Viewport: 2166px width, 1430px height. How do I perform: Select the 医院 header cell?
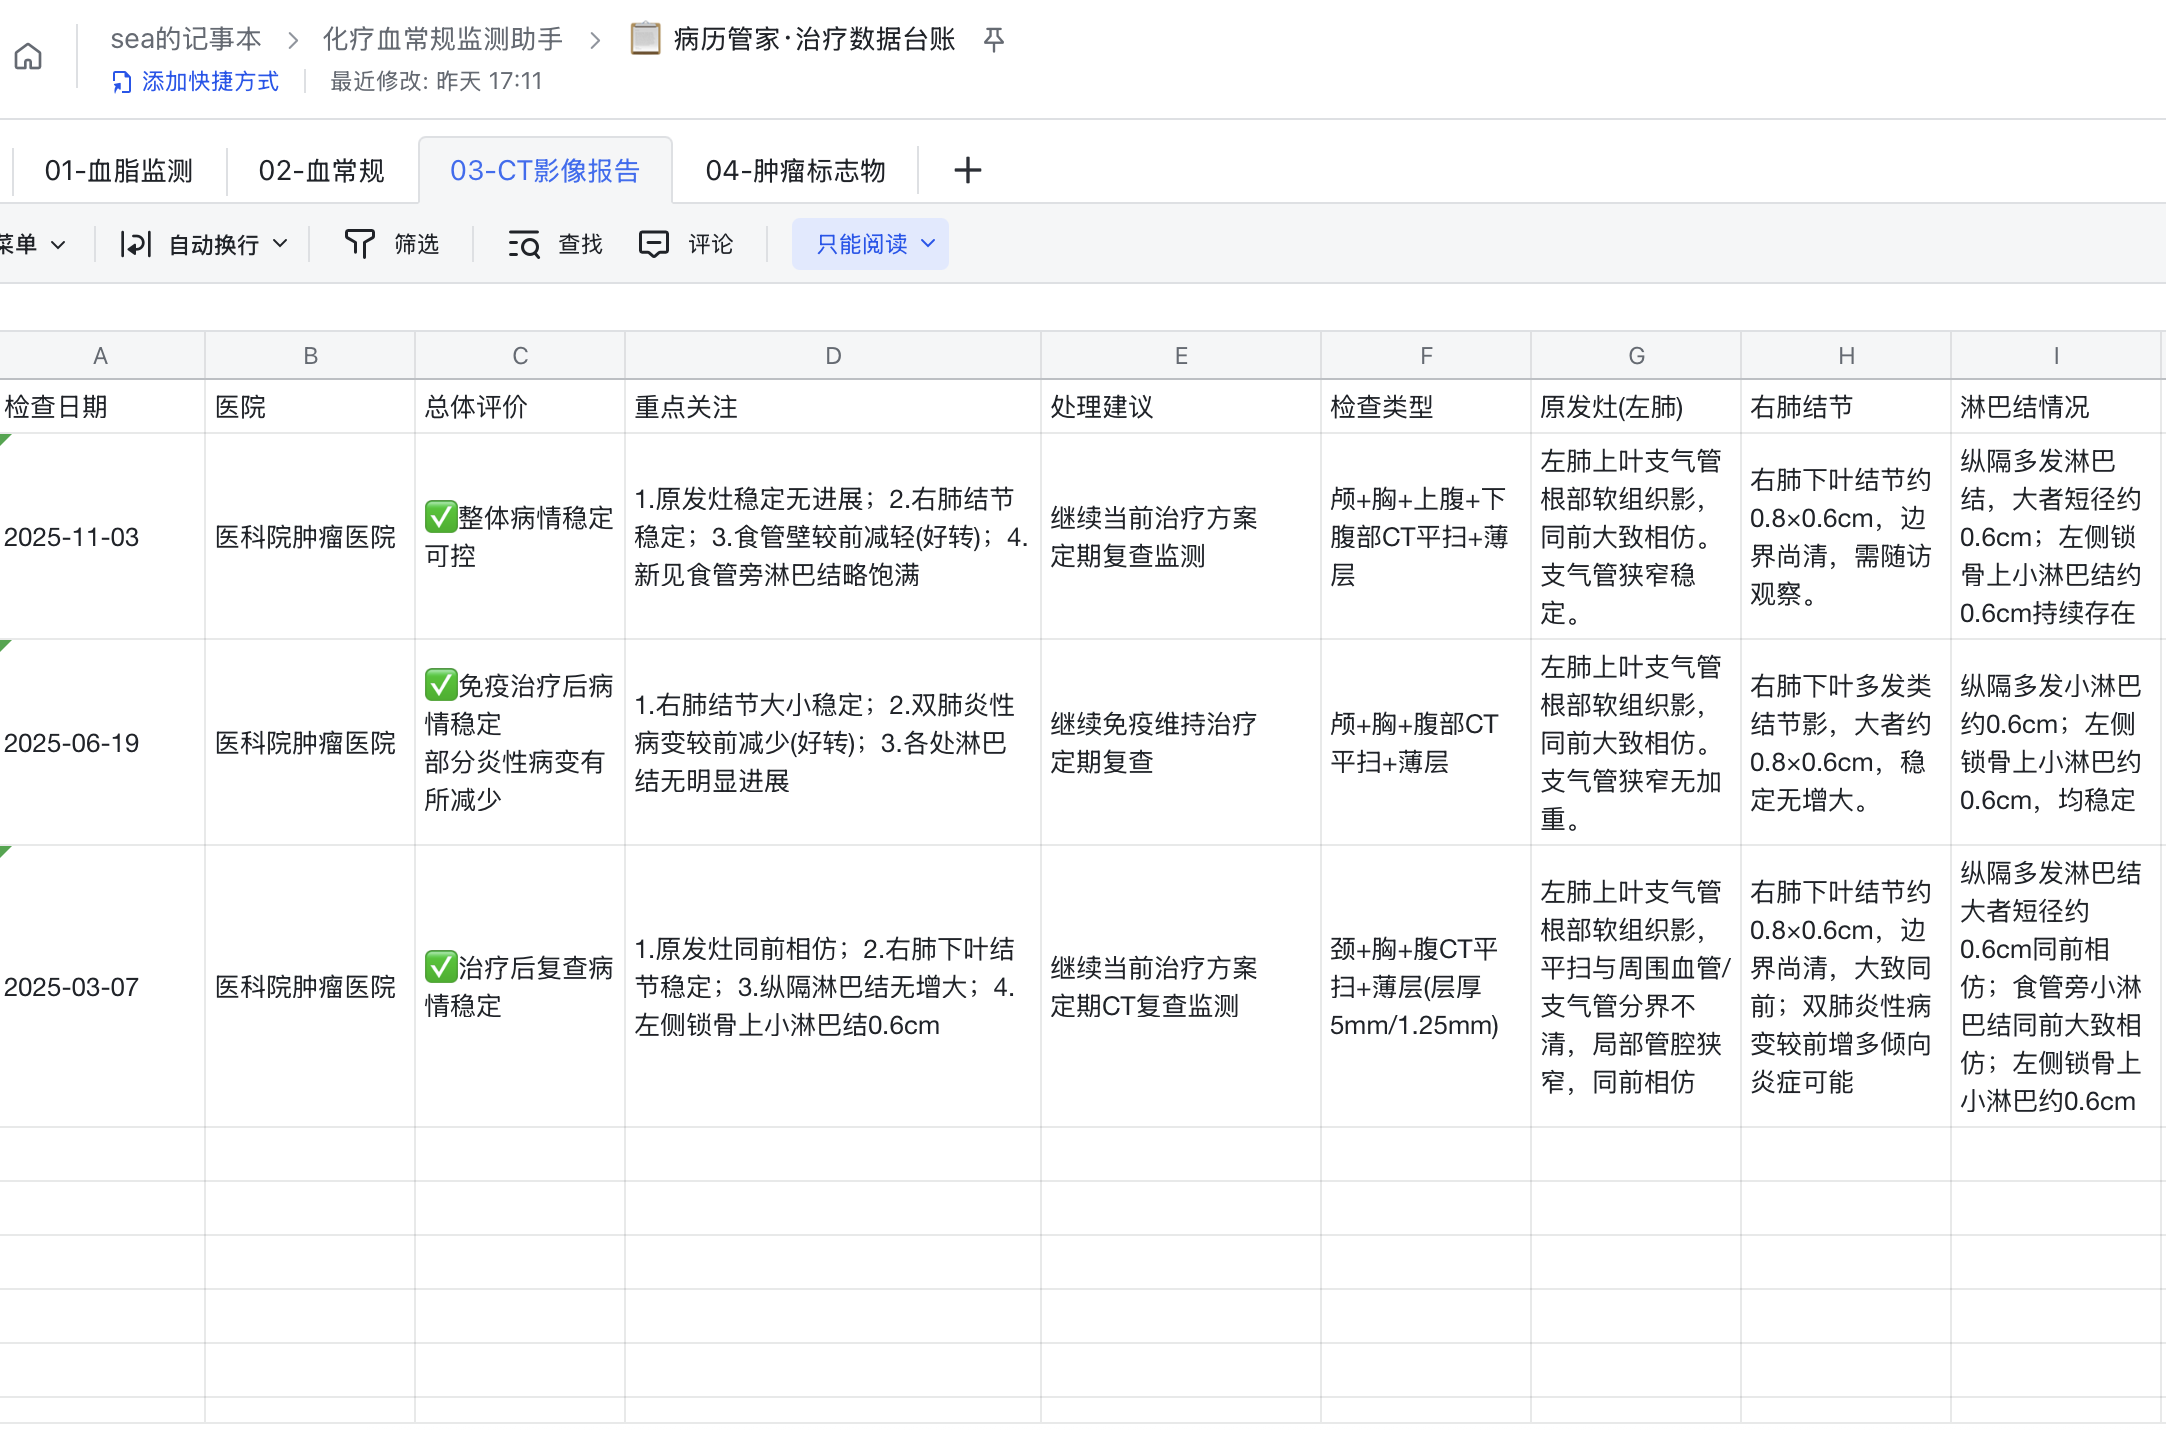310,407
